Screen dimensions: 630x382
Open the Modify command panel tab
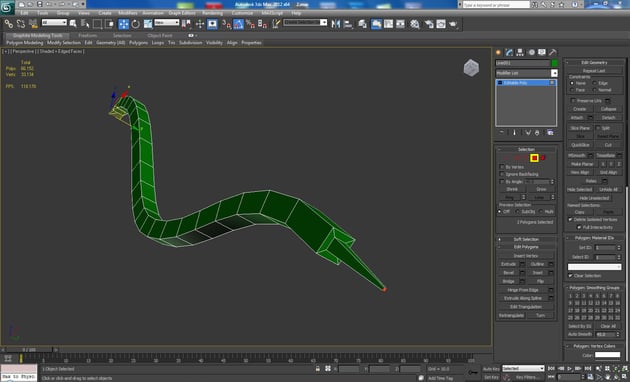point(509,52)
